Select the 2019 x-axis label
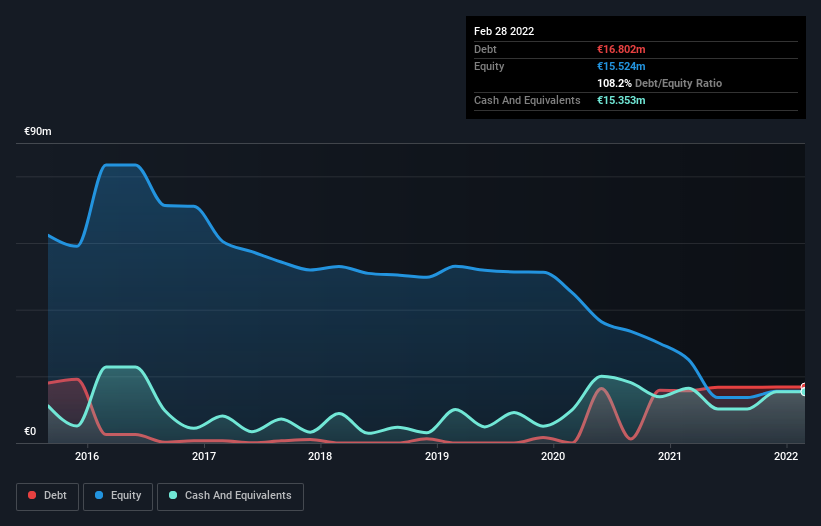The image size is (821, 526). tap(437, 456)
